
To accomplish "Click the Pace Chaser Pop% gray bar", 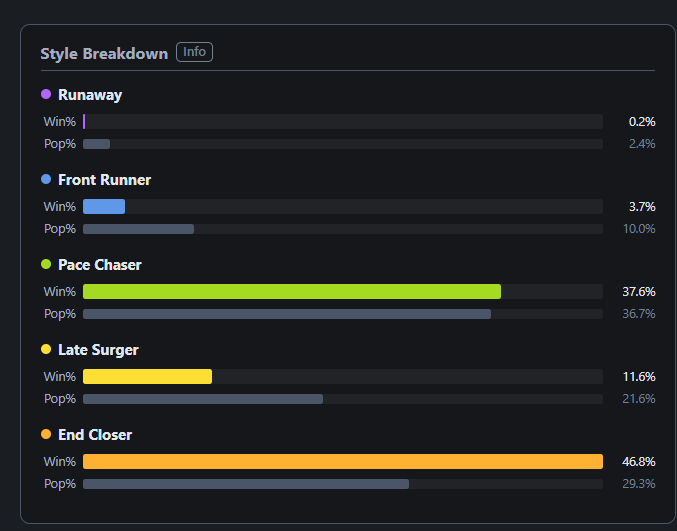I will pos(287,314).
